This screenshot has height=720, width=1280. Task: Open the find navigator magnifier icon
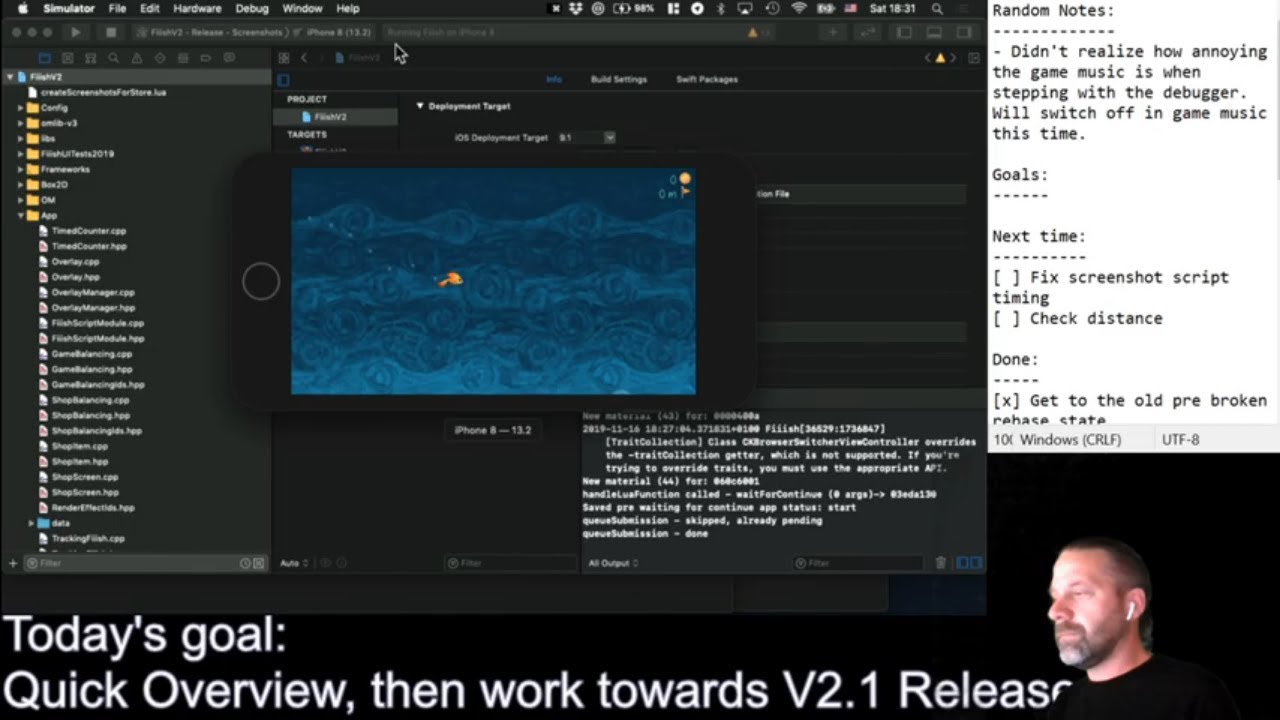pos(113,58)
